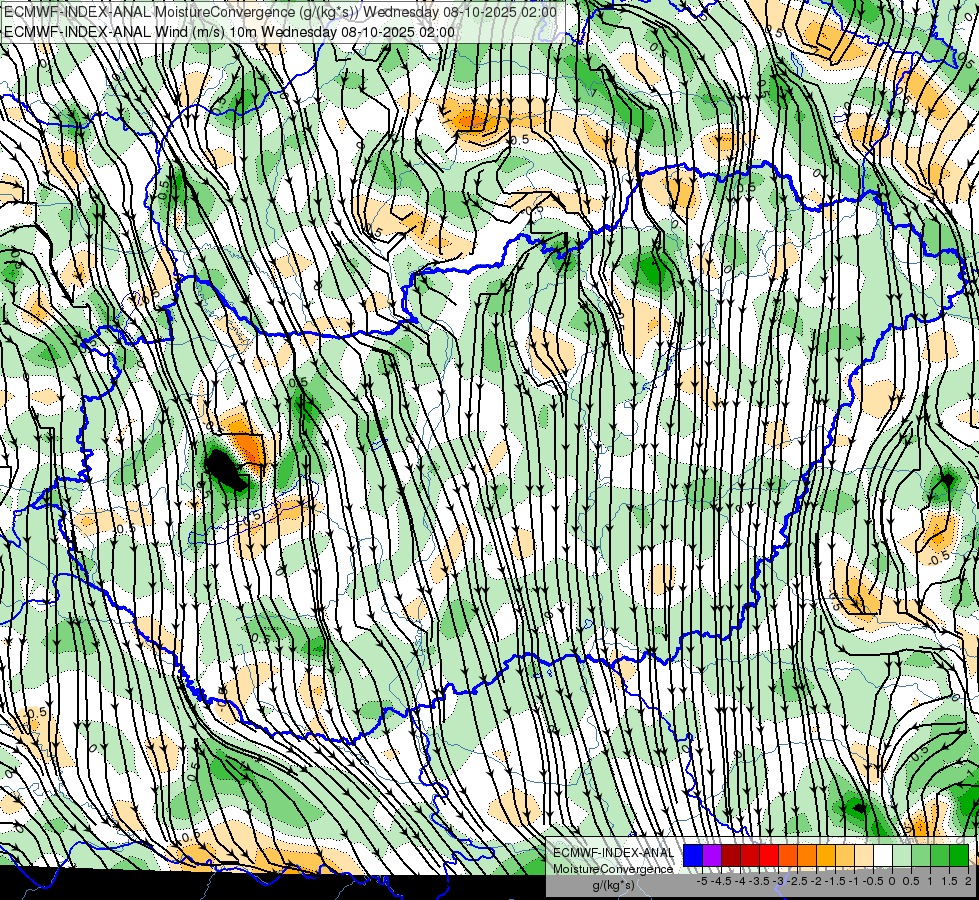
Task: Pick the pale peach legend swatch left of white
Action: tap(864, 856)
